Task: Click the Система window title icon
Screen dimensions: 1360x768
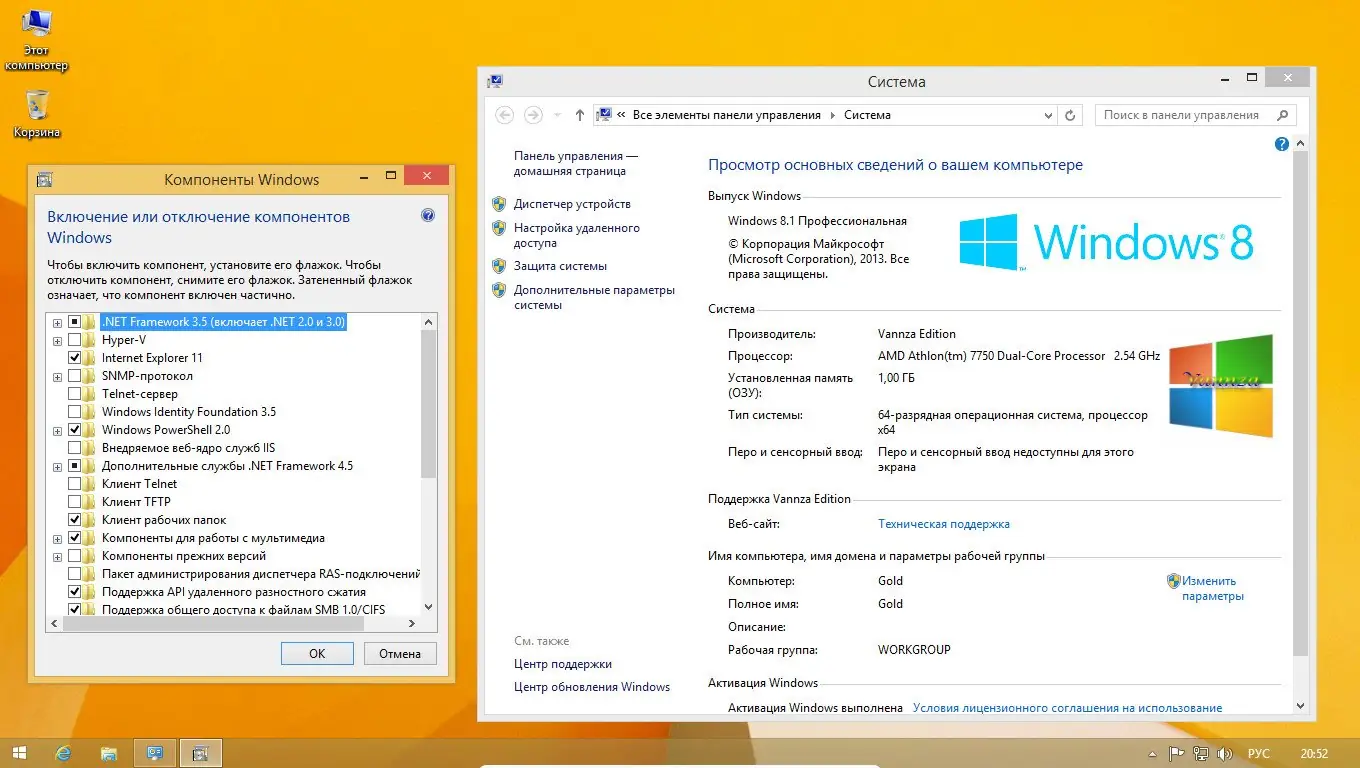Action: 494,82
